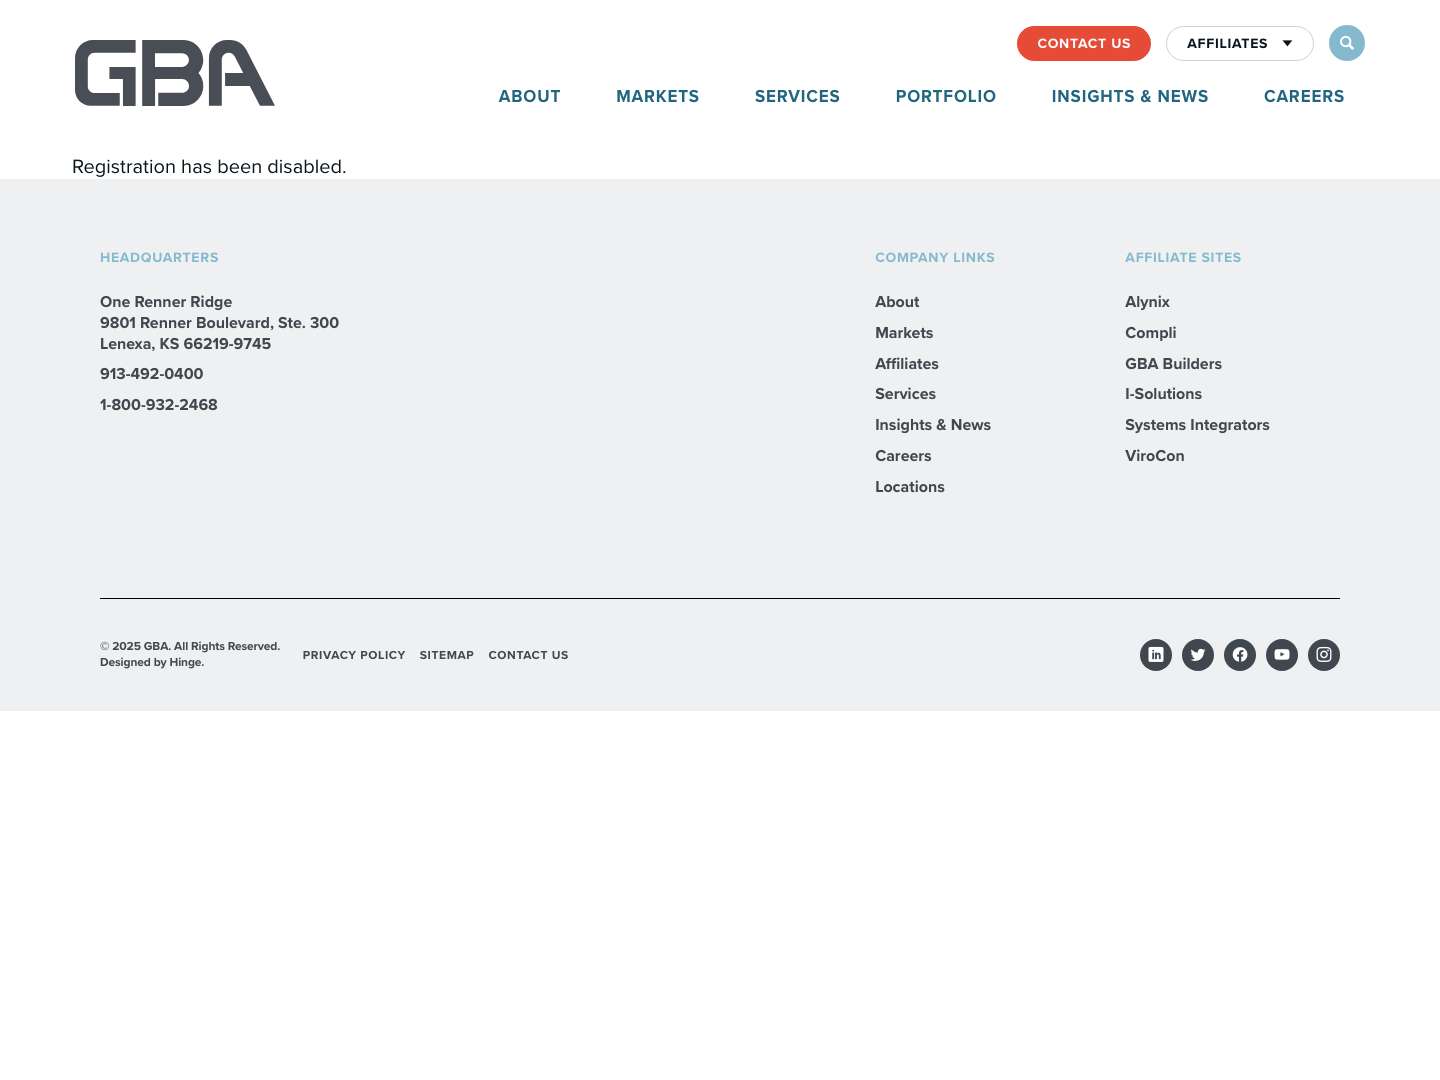The width and height of the screenshot is (1440, 1080).
Task: Select PORTFOLIO in the main navigation
Action: point(945,96)
